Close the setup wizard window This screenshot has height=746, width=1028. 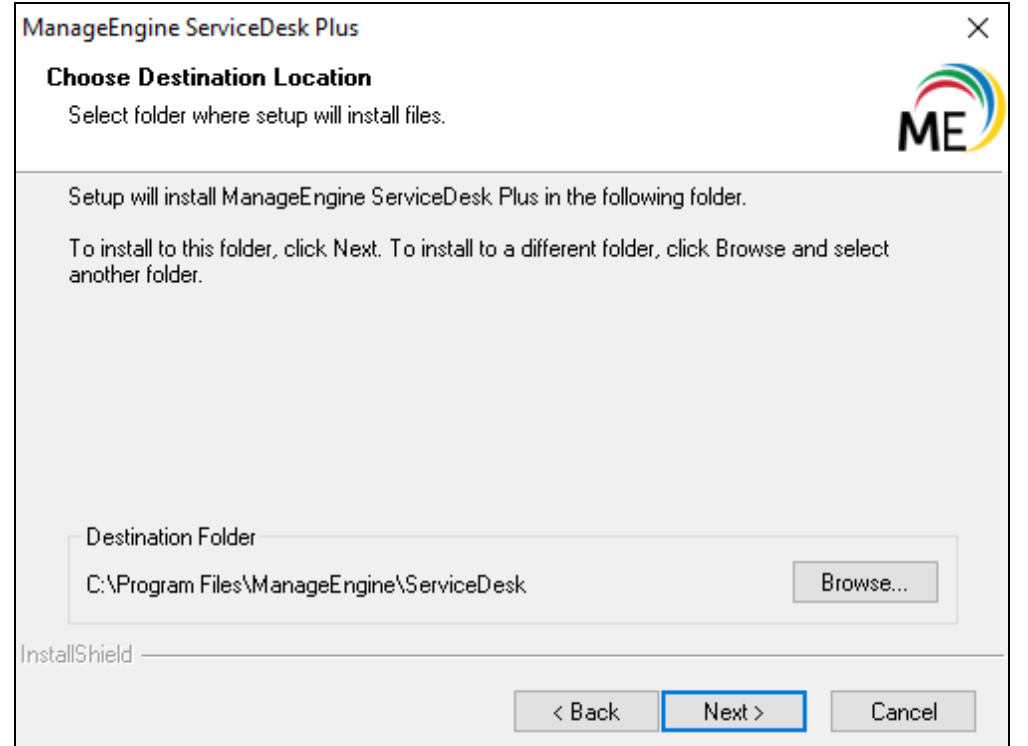980,28
